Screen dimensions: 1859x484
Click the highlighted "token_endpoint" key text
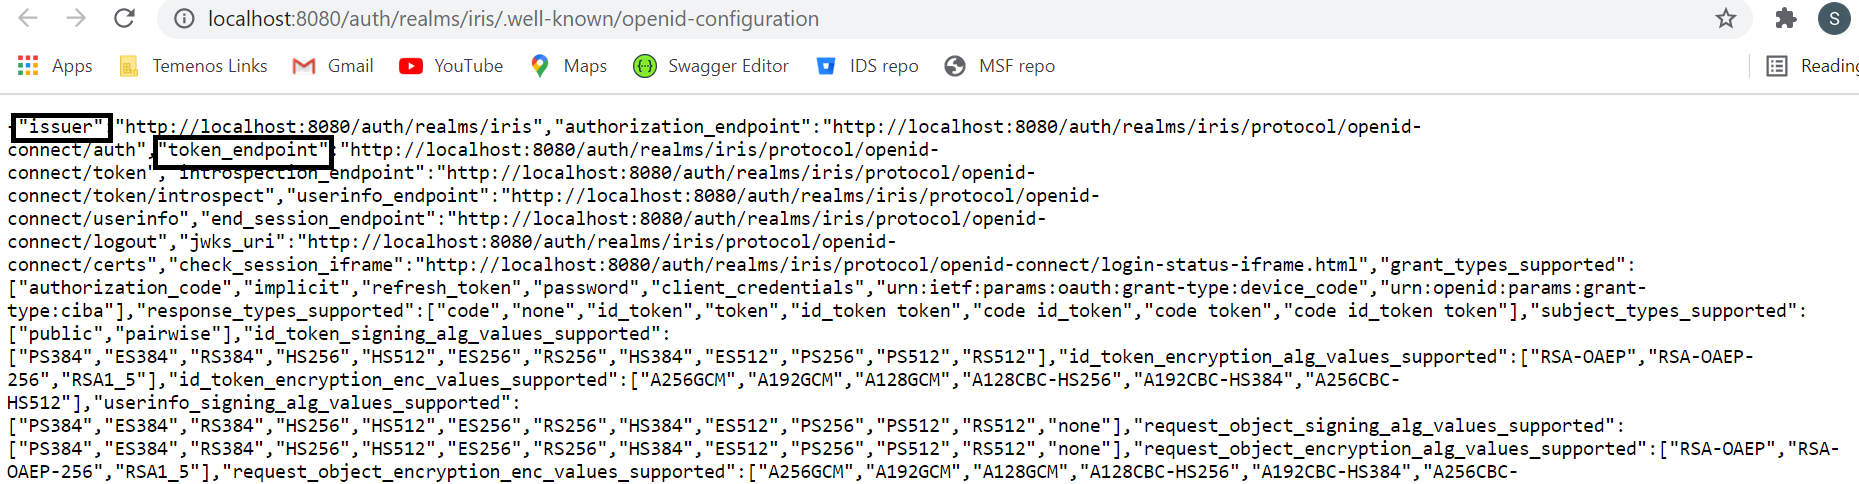[243, 150]
